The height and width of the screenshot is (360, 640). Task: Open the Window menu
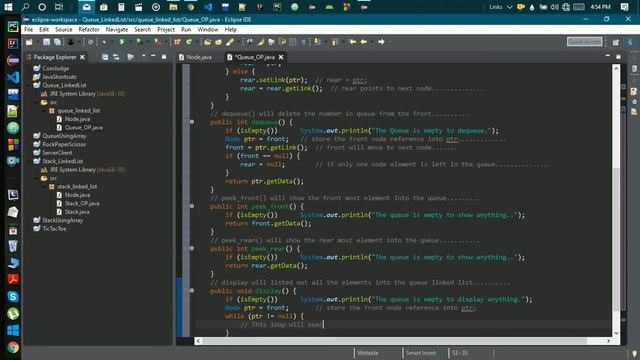pyautogui.click(x=208, y=29)
